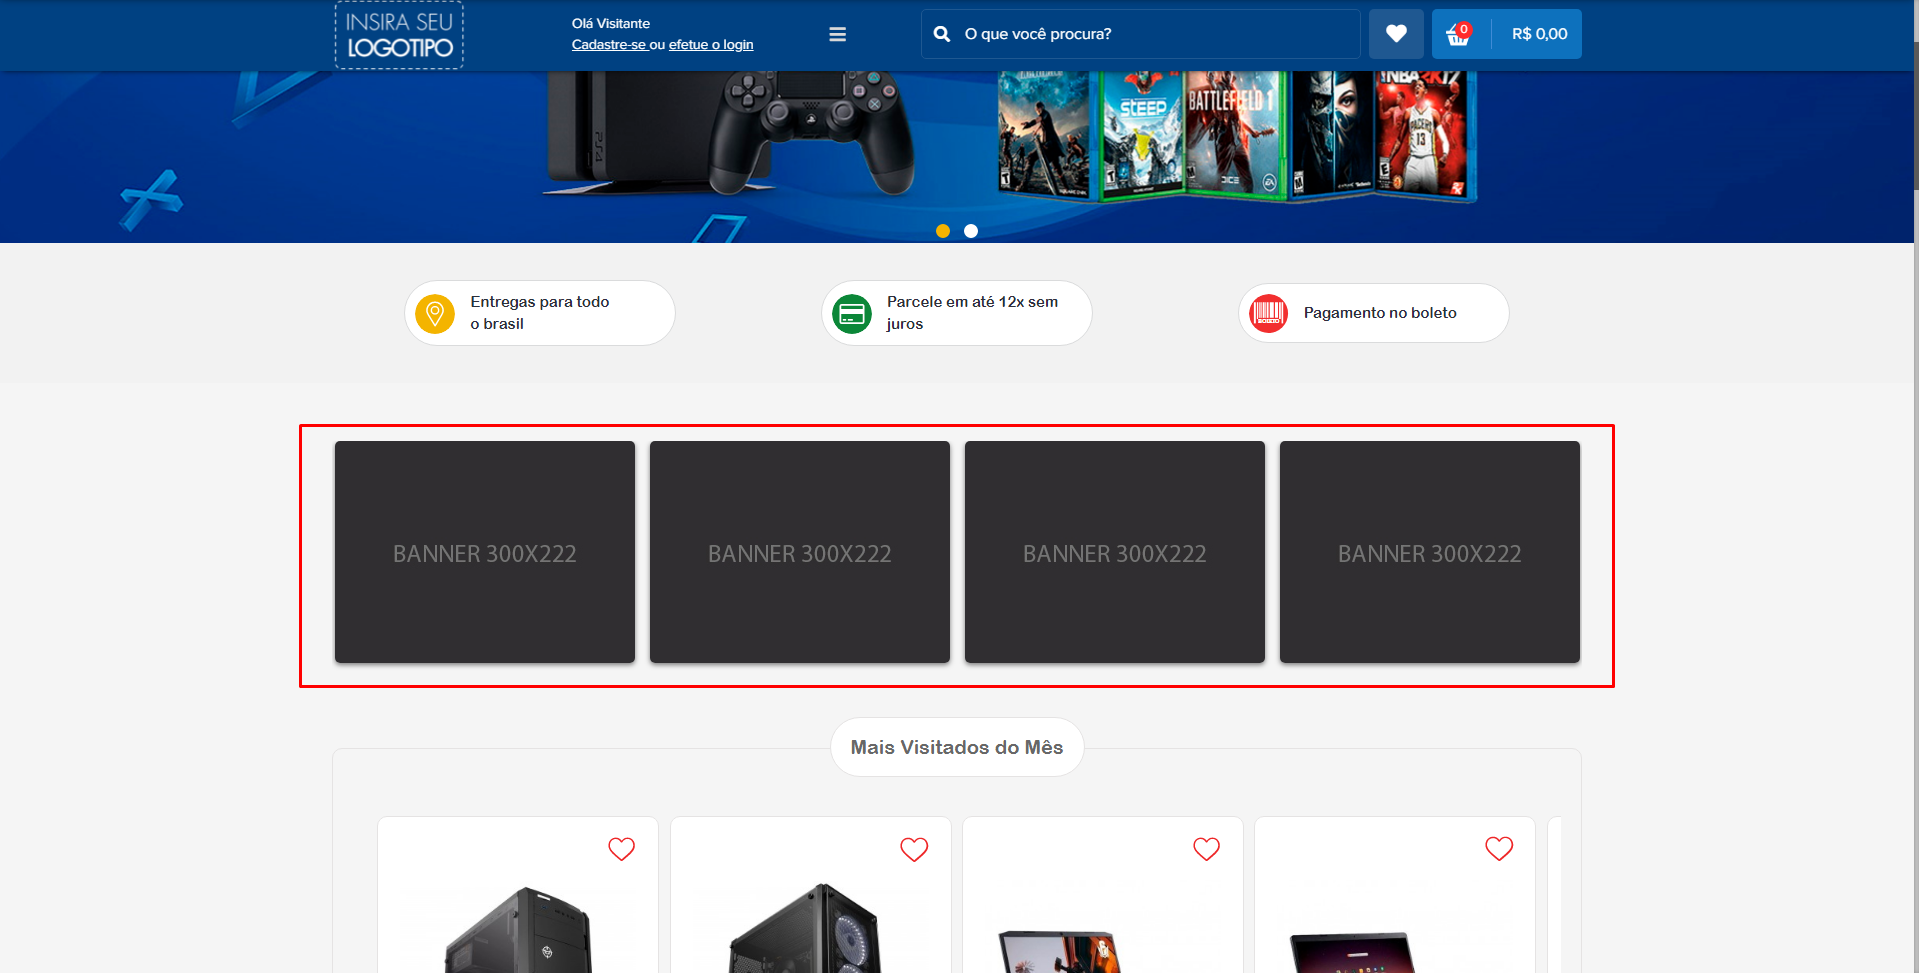
Task: Click the 'Olá Visitante' greeting
Action: point(611,23)
